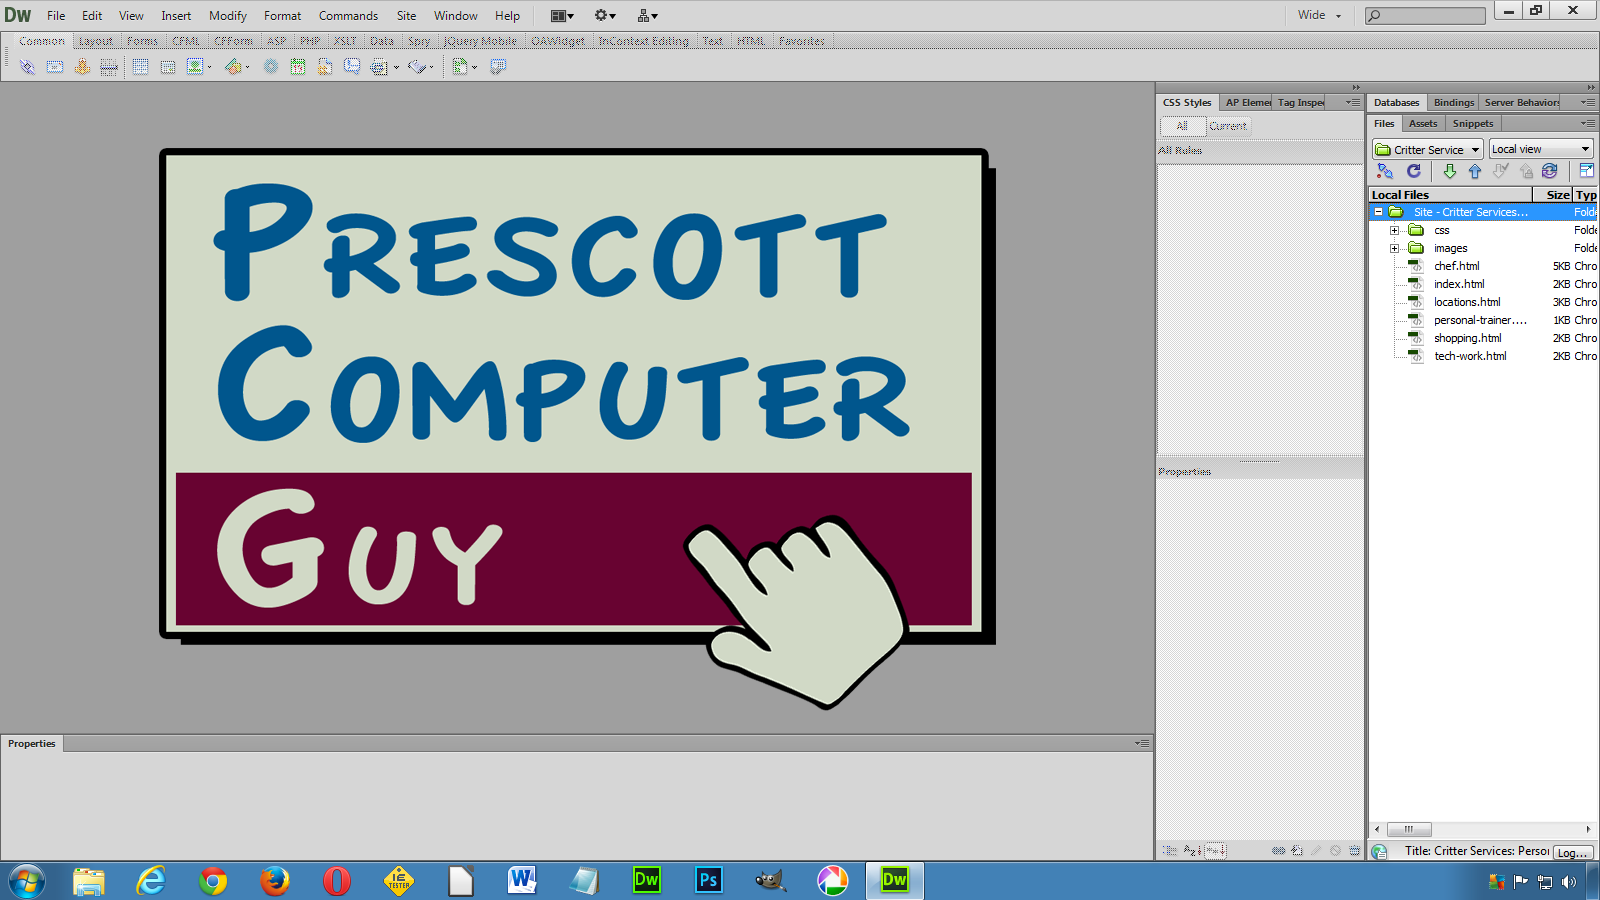Open the Critter Service site dropdown

pos(1428,149)
